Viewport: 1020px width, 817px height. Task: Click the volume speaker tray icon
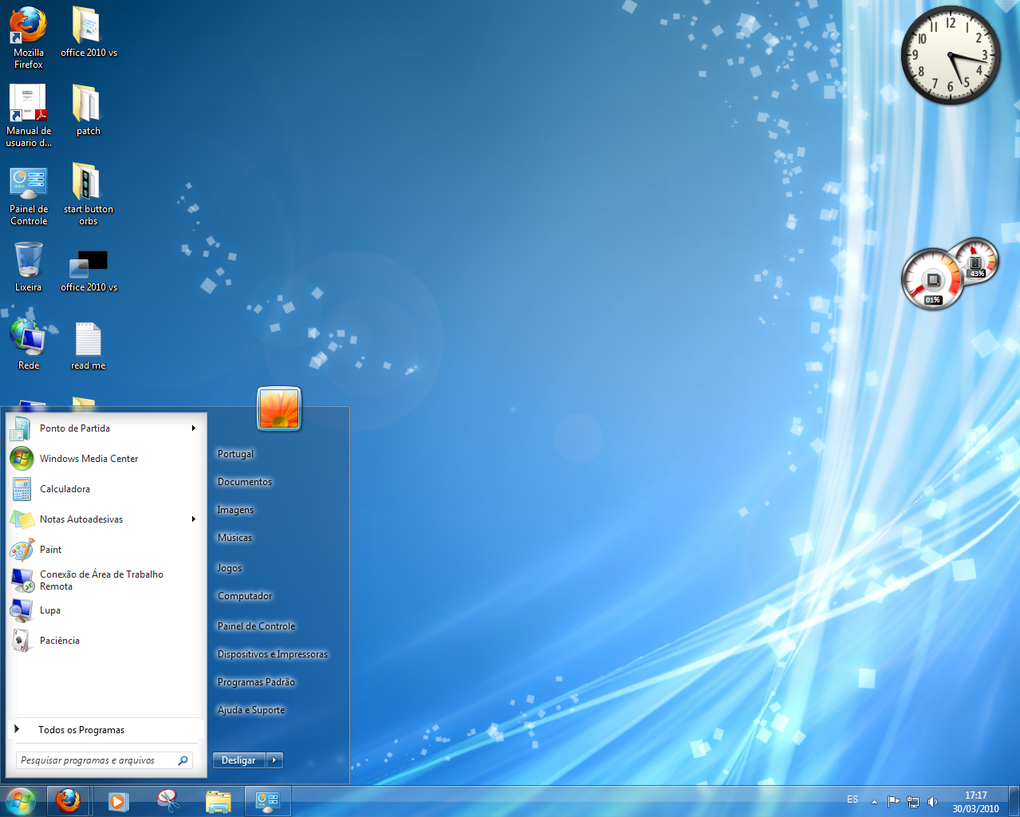(x=932, y=801)
